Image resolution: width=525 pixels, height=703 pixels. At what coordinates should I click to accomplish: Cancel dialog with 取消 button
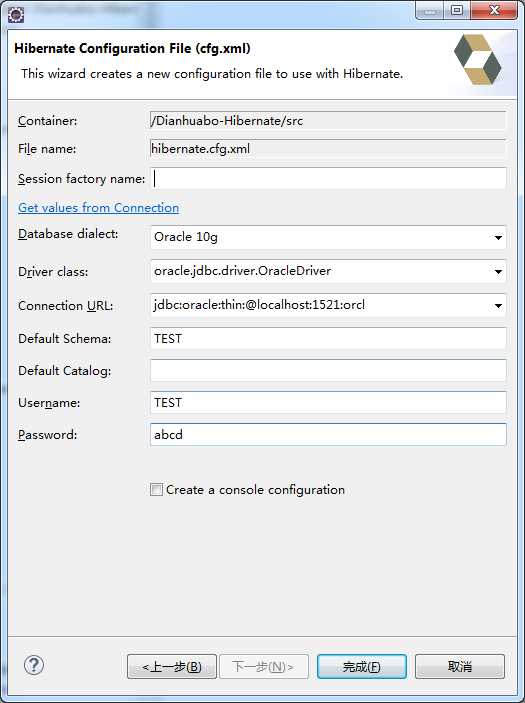(x=460, y=667)
